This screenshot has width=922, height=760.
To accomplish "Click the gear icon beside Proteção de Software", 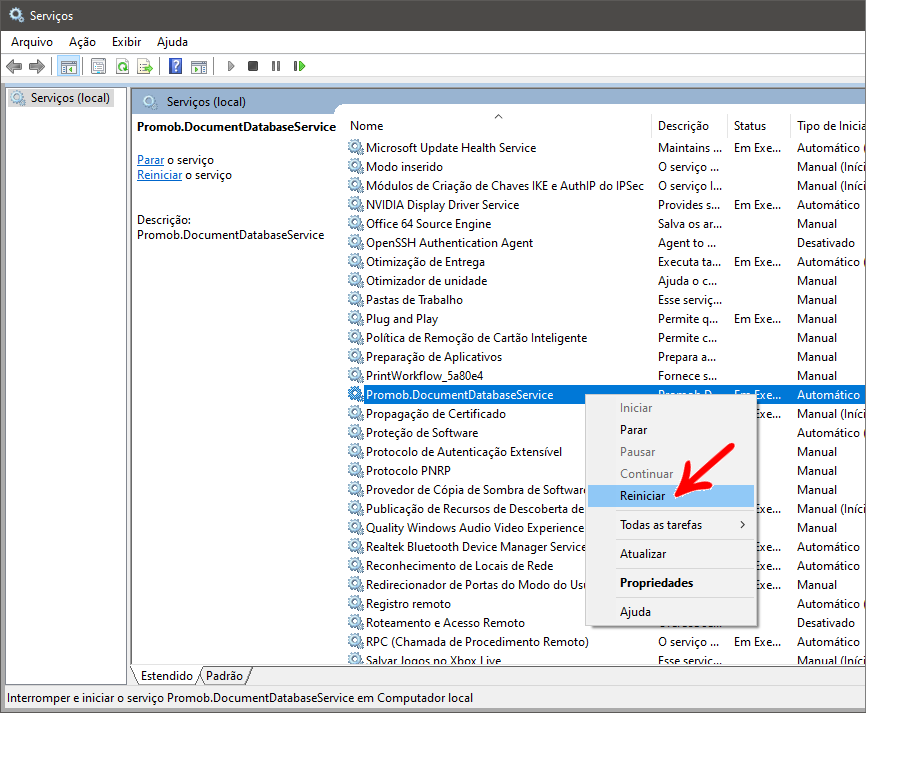I will (355, 432).
